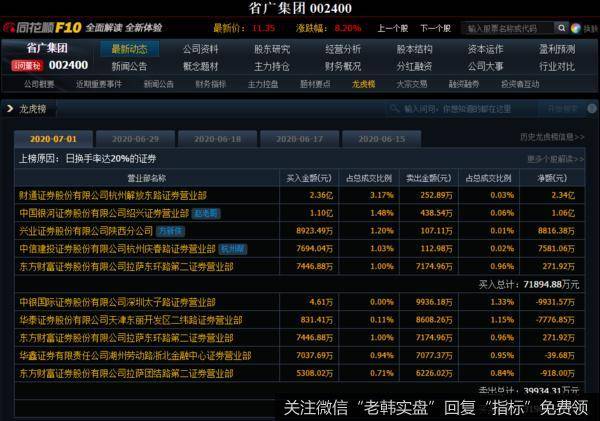The height and width of the screenshot is (421, 600).
Task: Open the 最新动态 menu
Action: coord(130,49)
